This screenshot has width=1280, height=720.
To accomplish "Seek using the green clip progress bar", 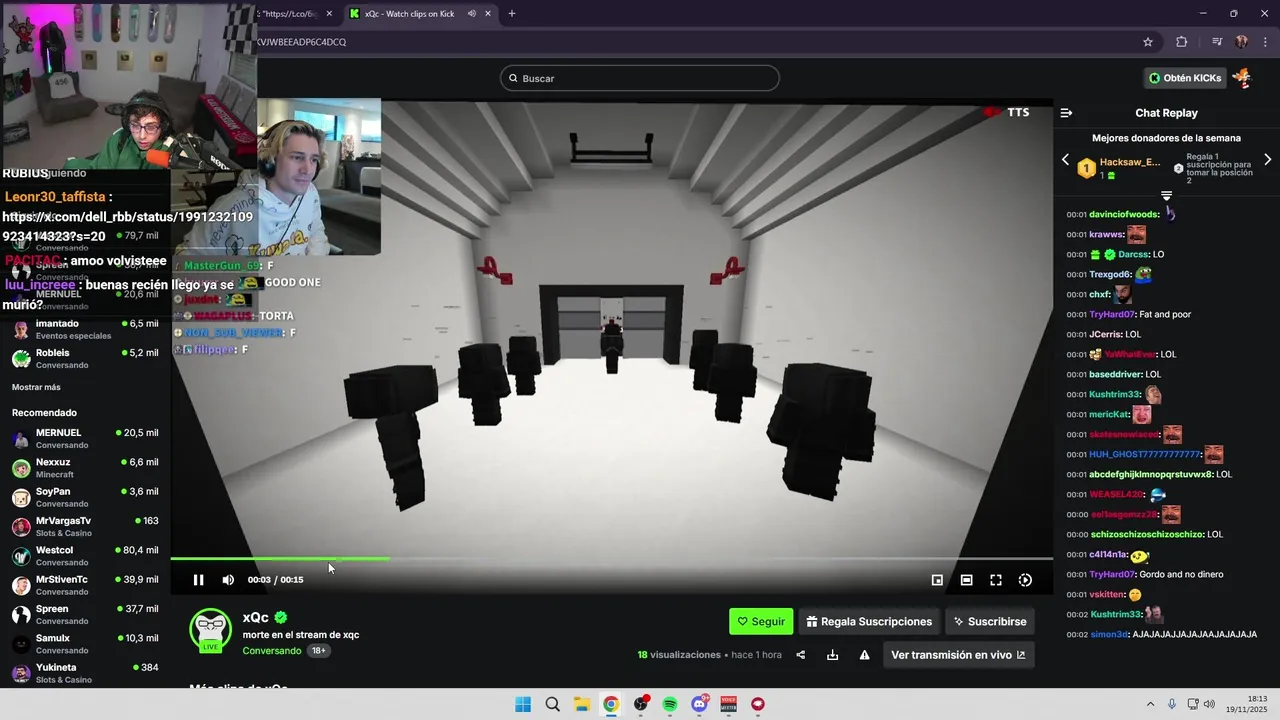I will click(611, 558).
